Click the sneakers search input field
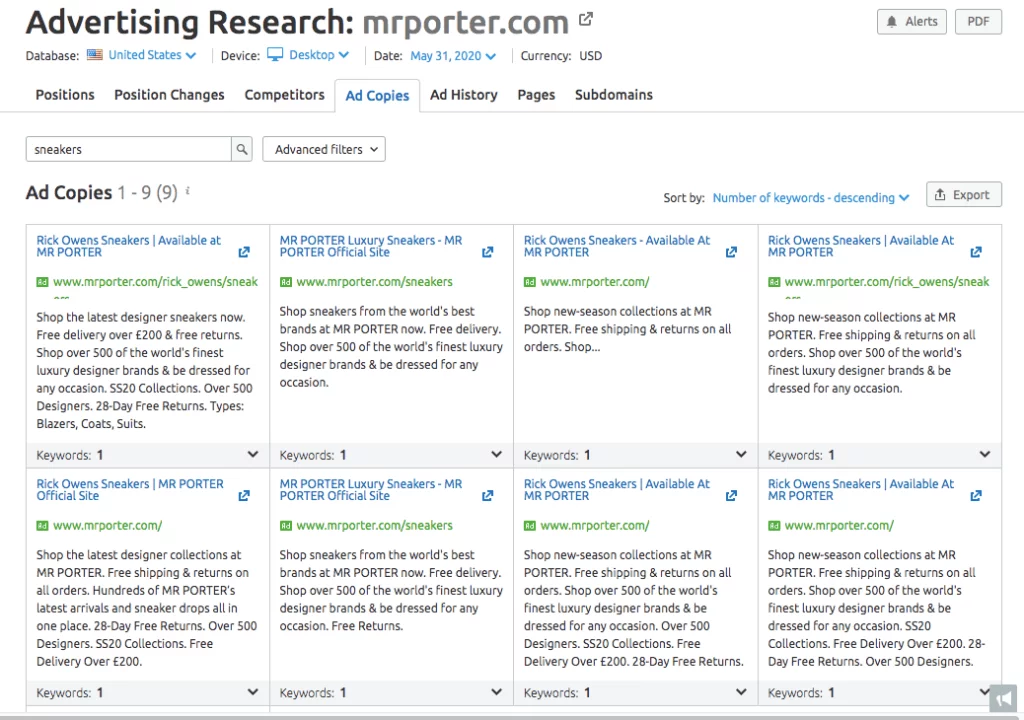 click(129, 149)
